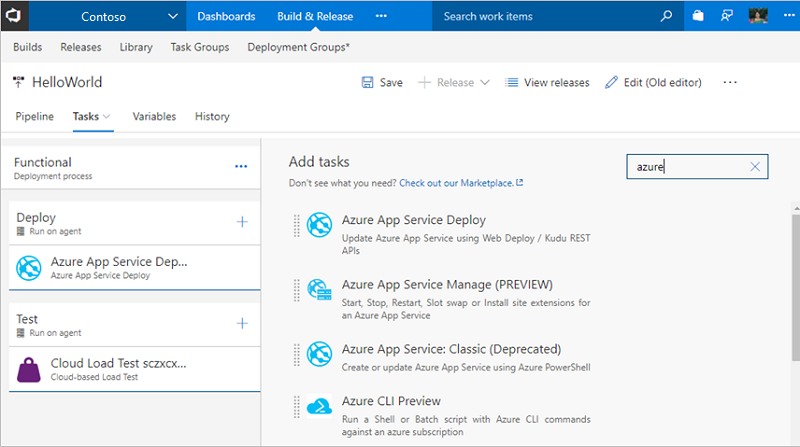Go to Deployment Groups
The height and width of the screenshot is (447, 800).
click(x=298, y=47)
